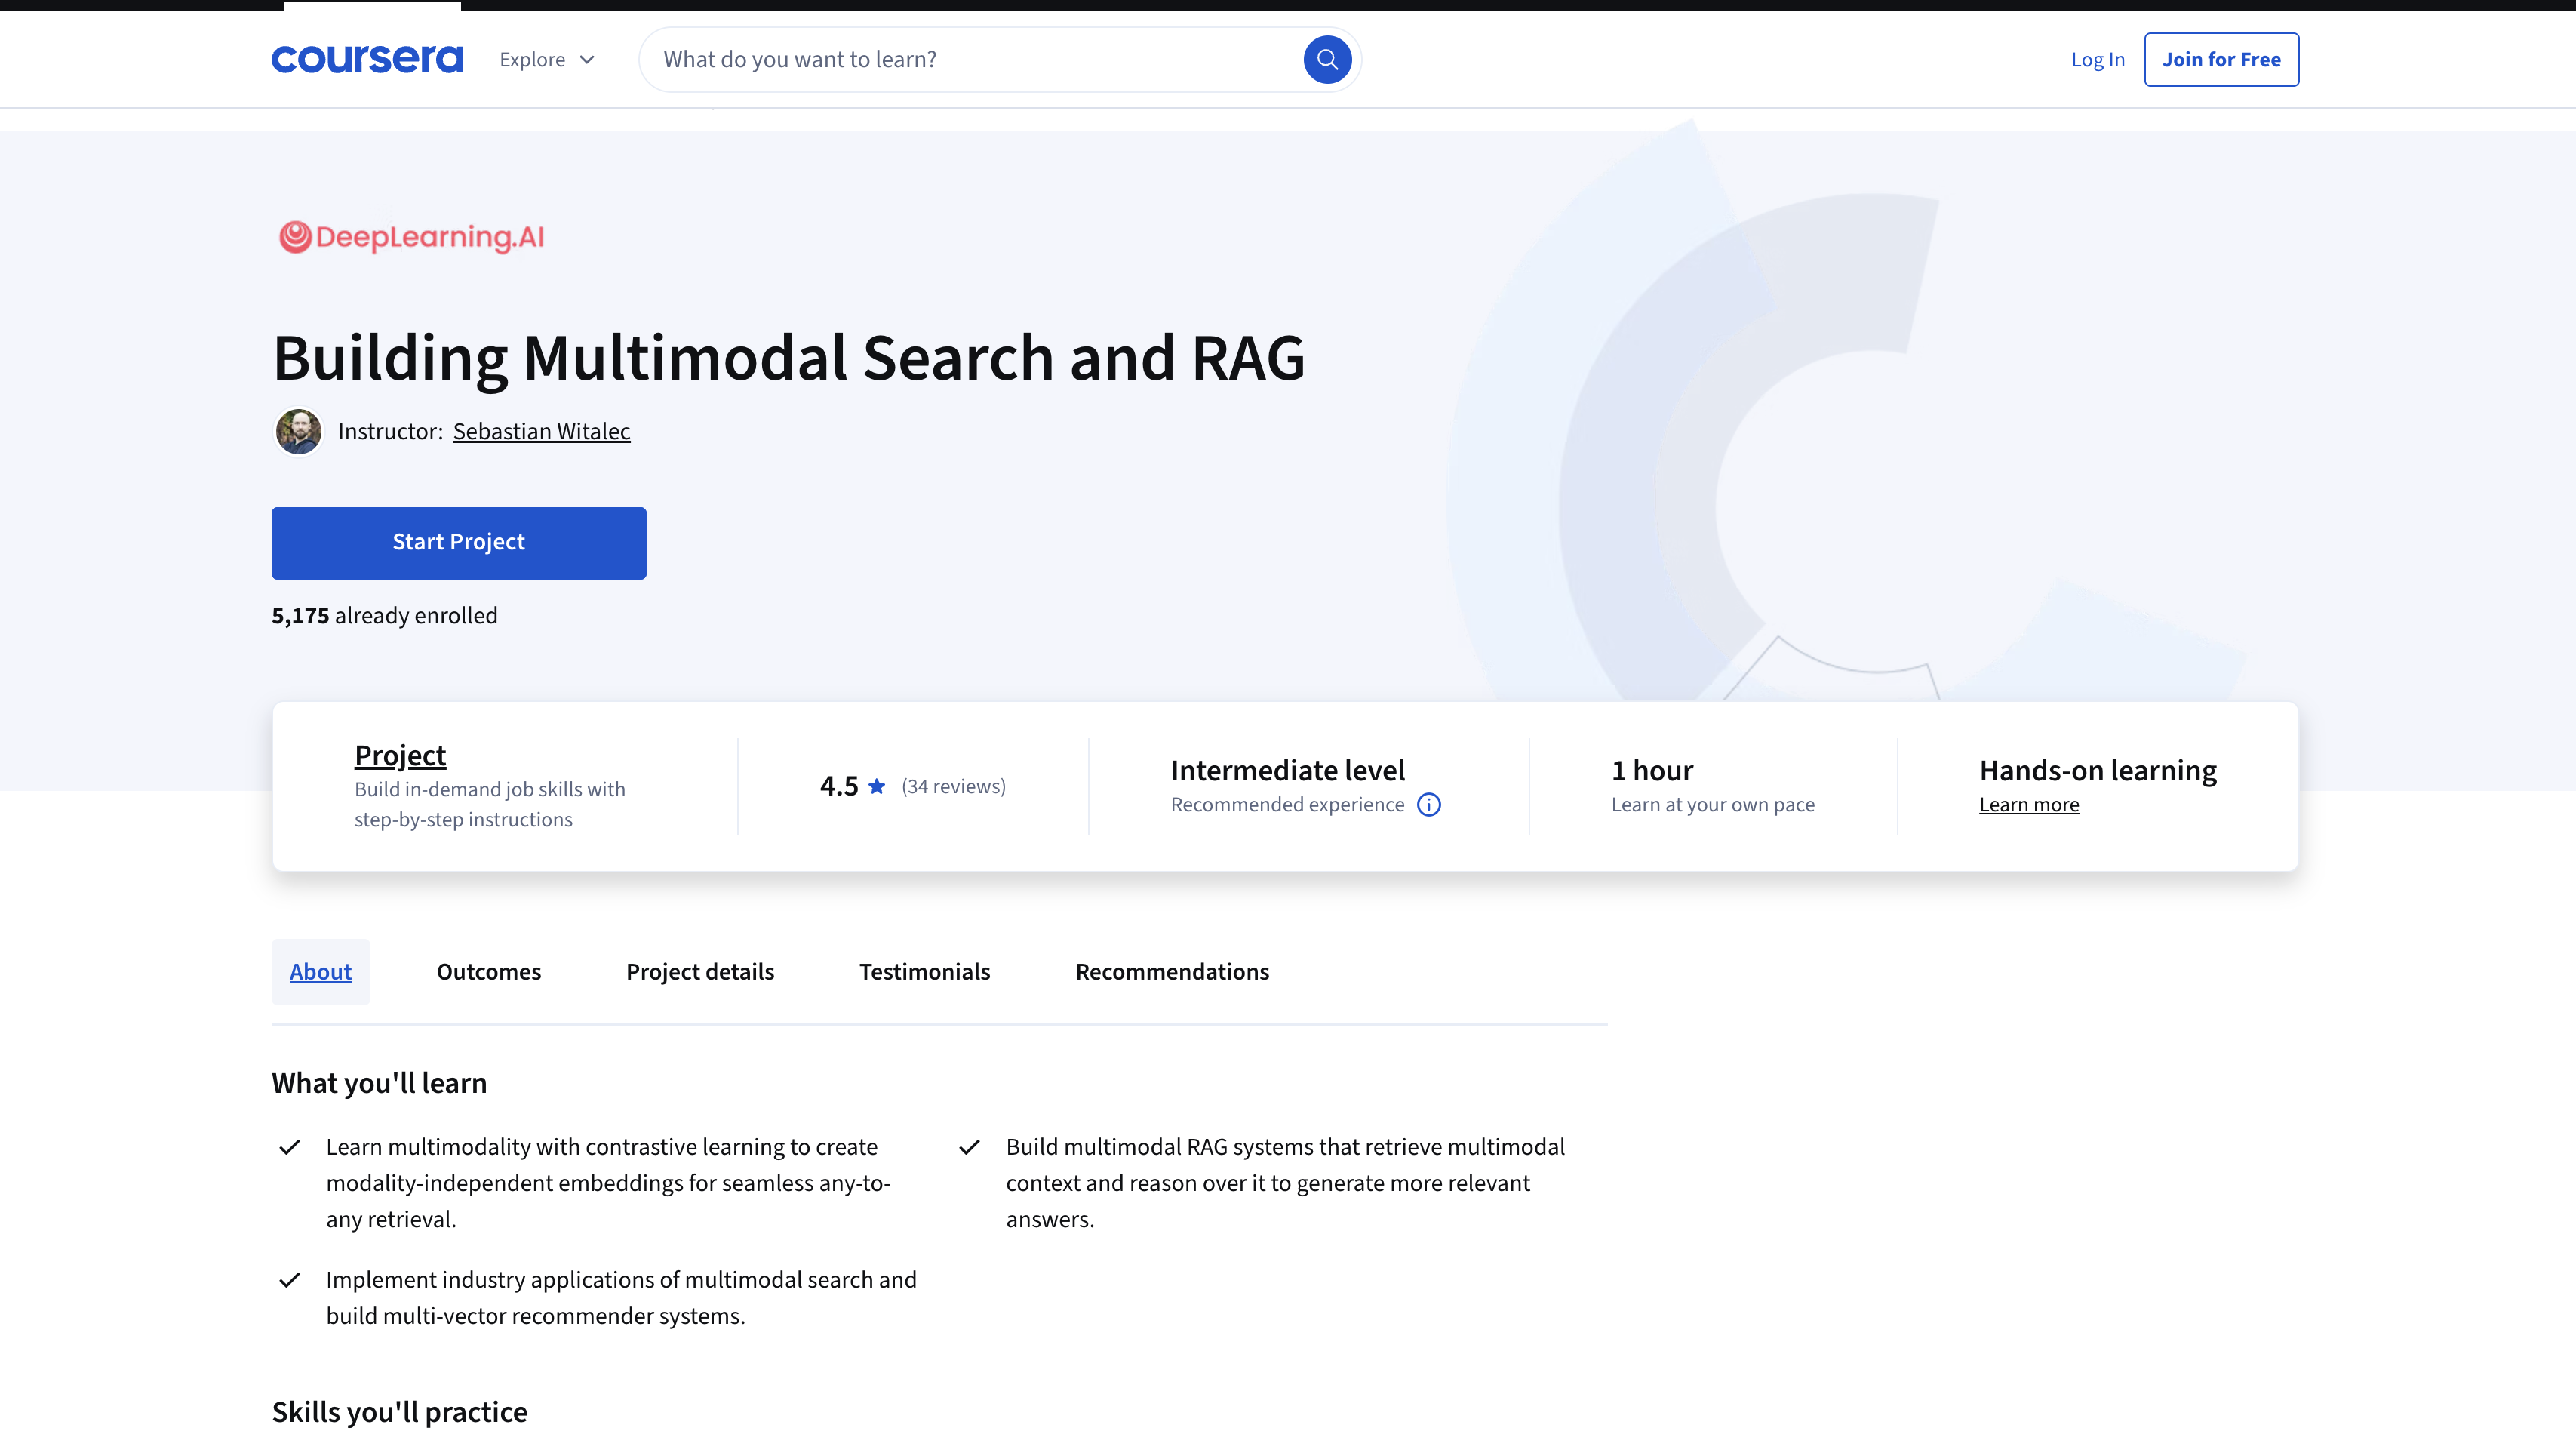Click the blue rating star icon
Viewport: 2576px width, 1431px height.
877,786
